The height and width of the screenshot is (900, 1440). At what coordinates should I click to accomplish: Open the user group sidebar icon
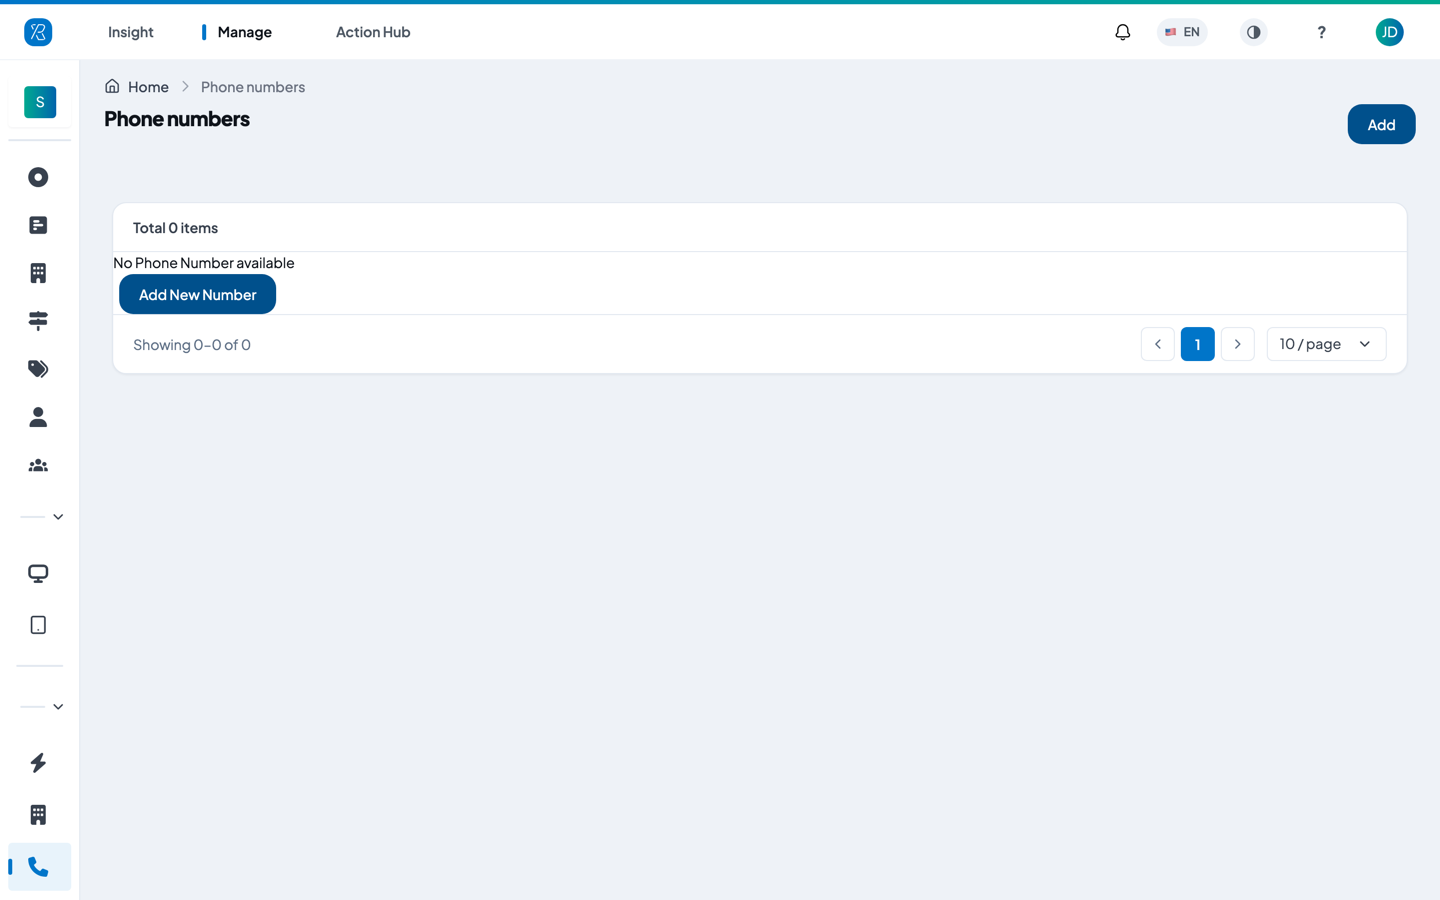coord(38,465)
